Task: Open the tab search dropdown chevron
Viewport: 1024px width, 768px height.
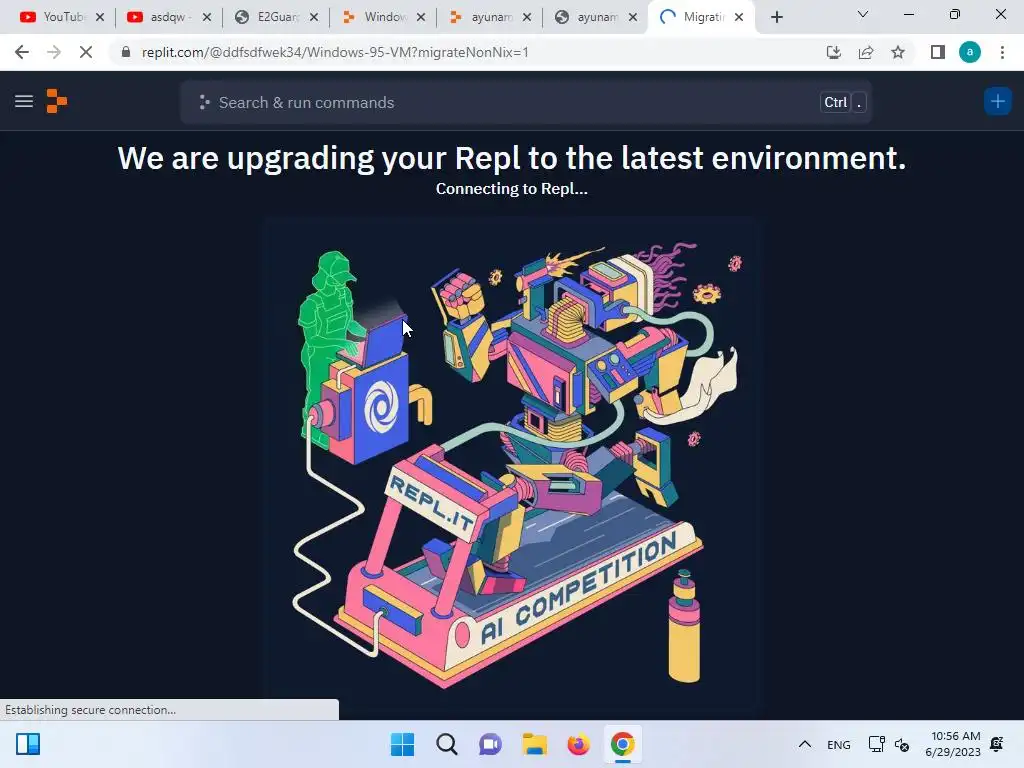Action: tap(863, 14)
